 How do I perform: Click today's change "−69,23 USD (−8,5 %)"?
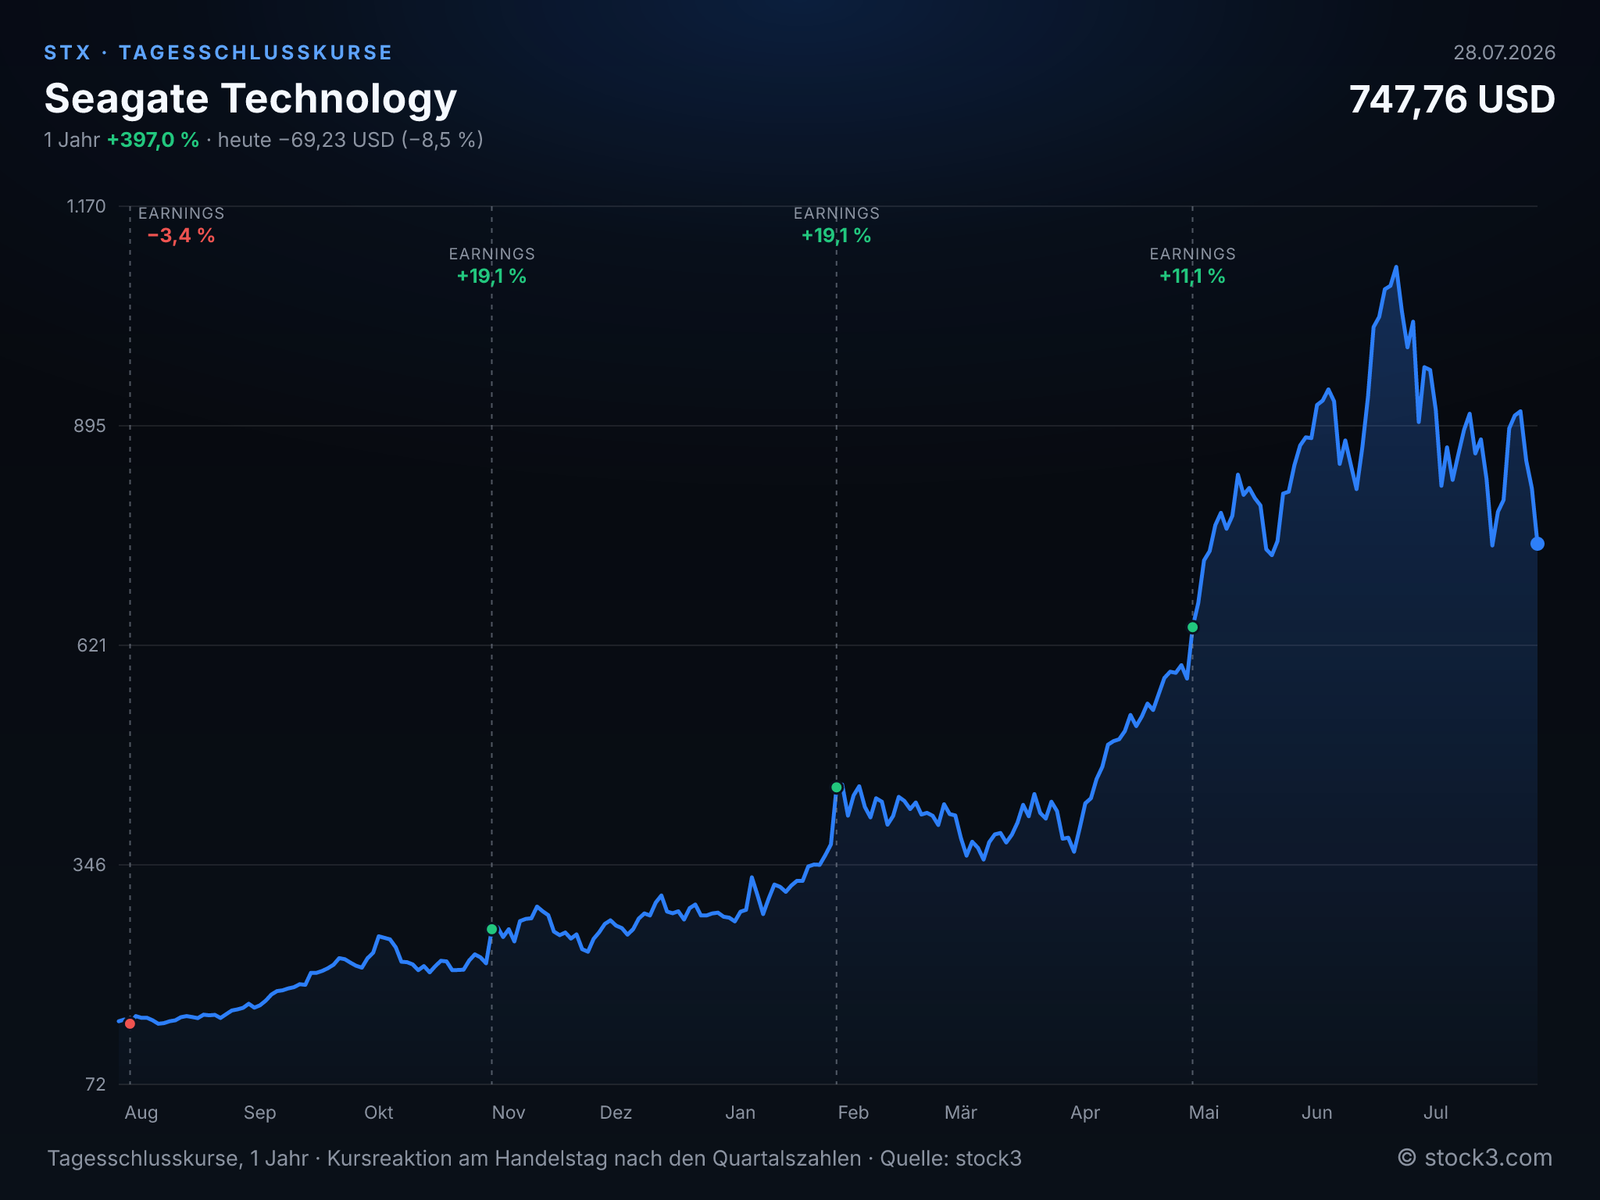(x=381, y=139)
